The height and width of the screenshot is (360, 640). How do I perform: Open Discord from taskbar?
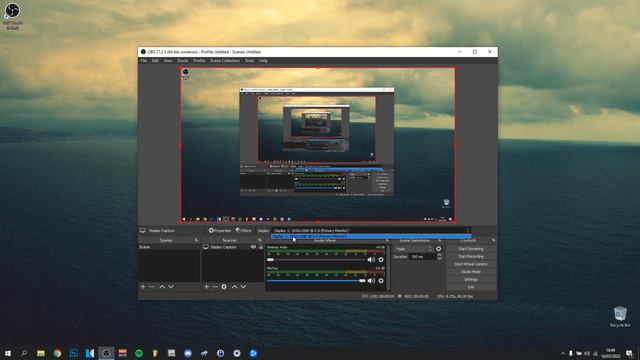188,353
